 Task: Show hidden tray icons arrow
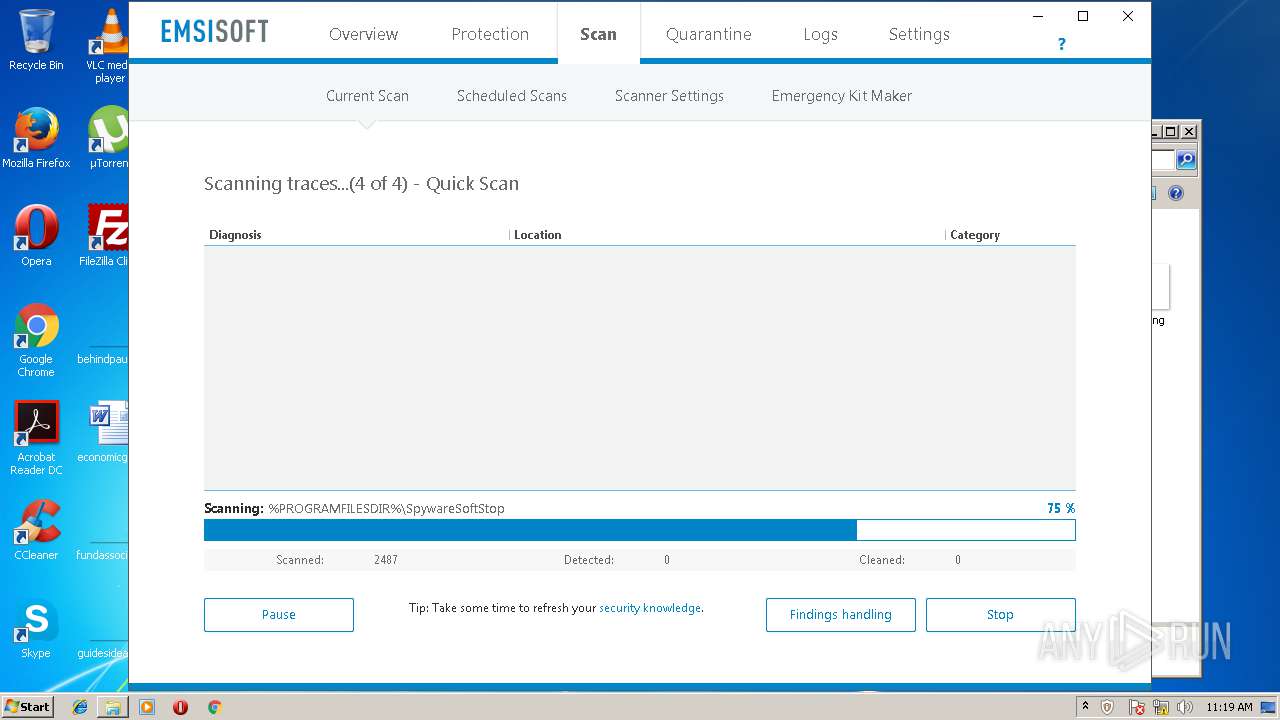[1085, 707]
